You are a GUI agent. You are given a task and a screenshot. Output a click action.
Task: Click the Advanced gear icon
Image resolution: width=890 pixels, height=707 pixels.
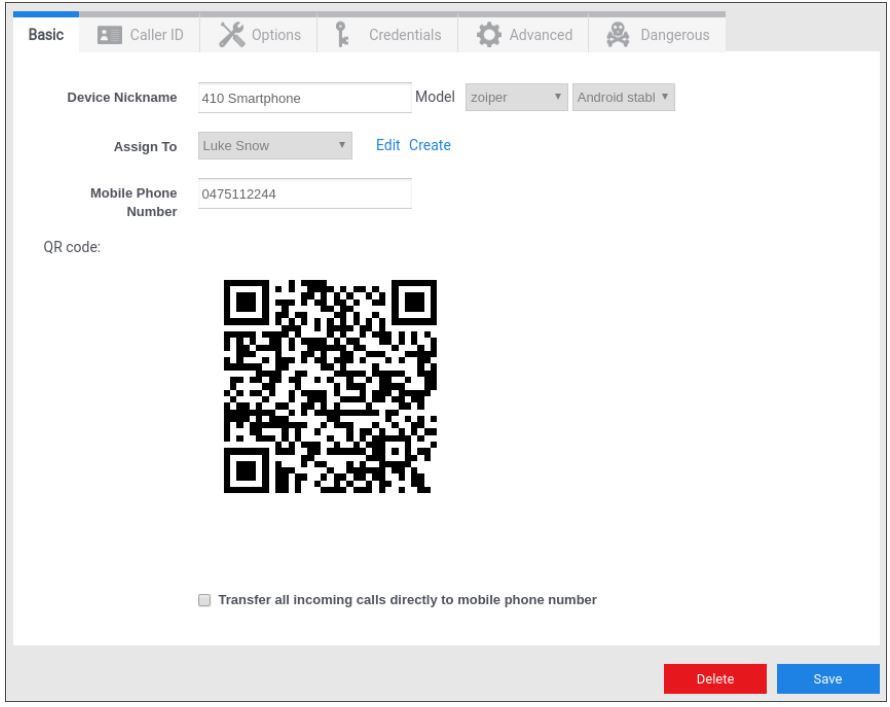(487, 35)
